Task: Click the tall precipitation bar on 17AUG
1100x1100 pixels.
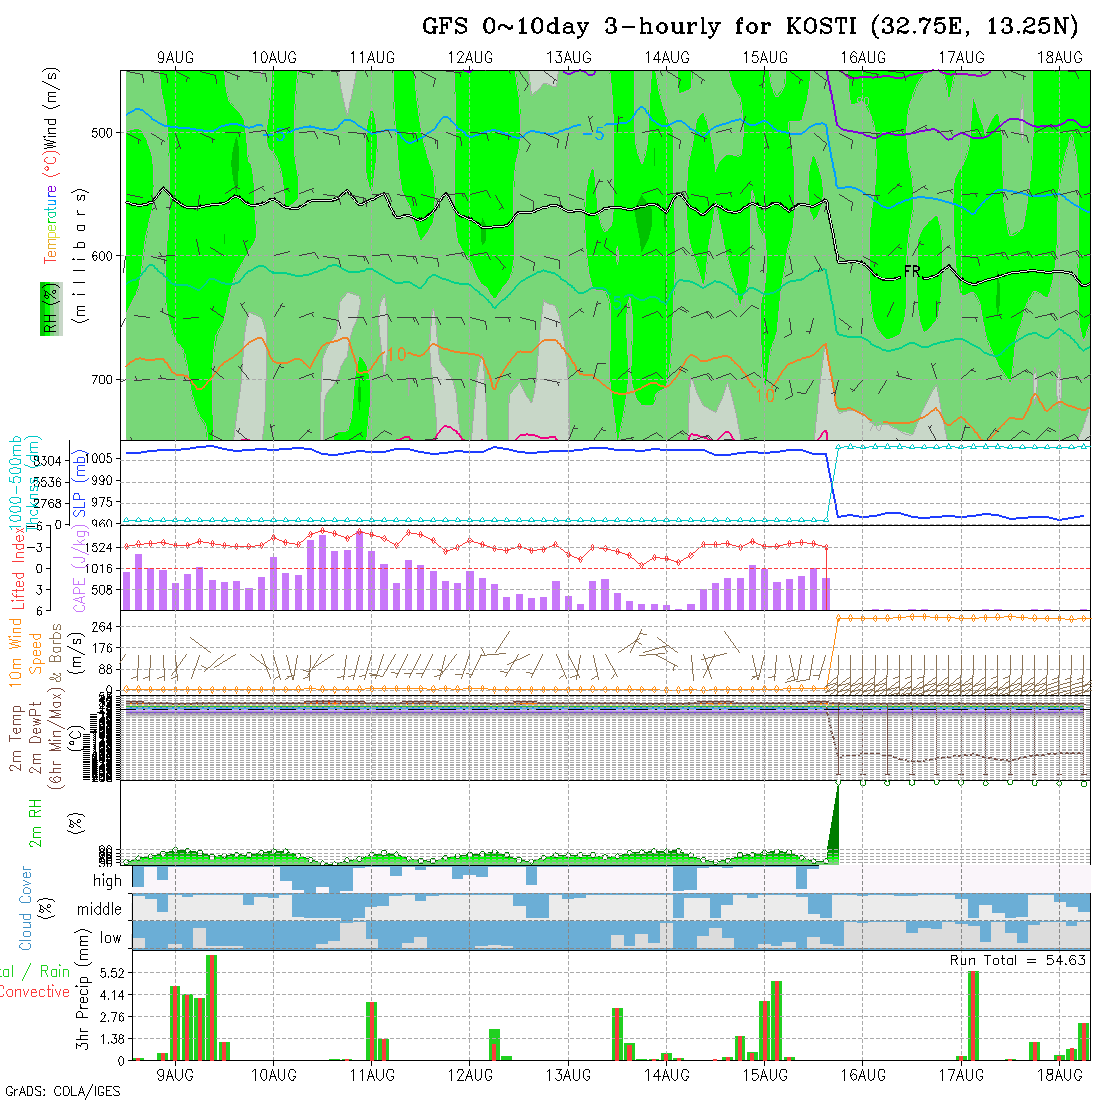Action: 973,1016
